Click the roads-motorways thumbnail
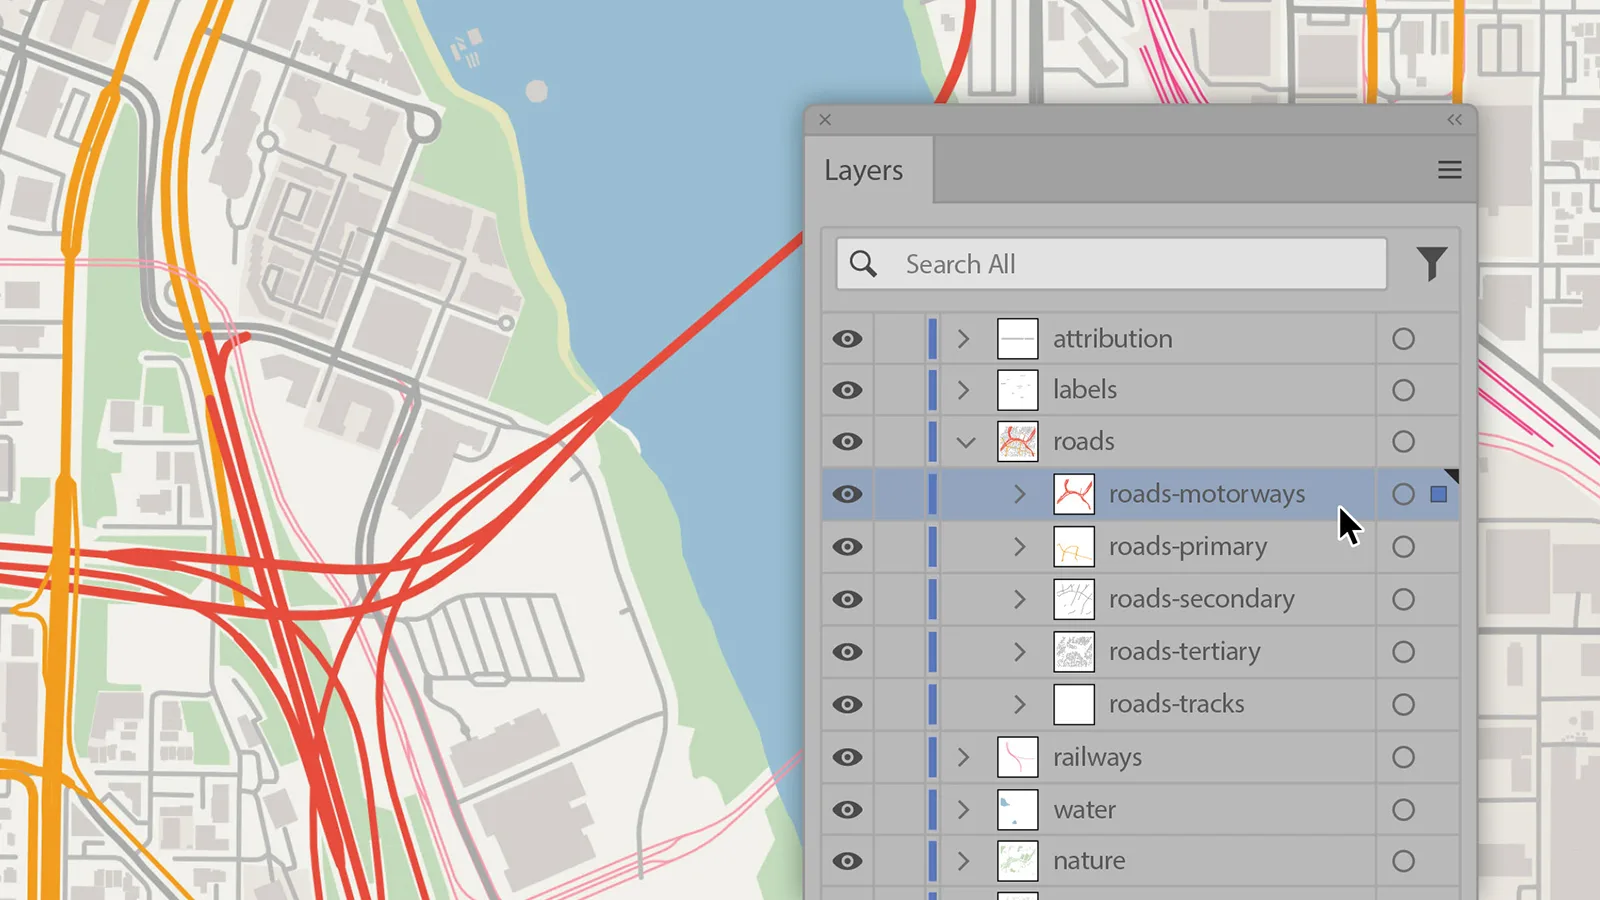 pyautogui.click(x=1074, y=494)
